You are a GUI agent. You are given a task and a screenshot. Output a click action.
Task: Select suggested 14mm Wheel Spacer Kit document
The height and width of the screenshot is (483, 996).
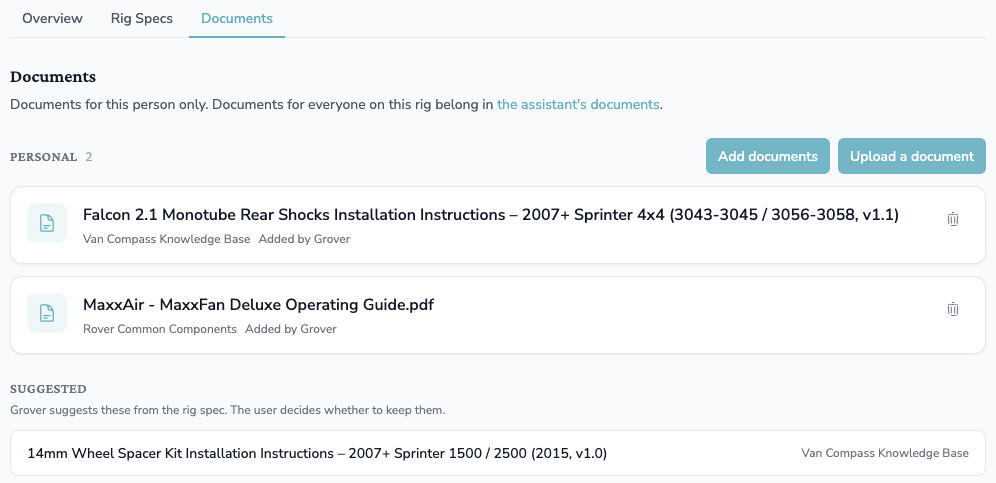pyautogui.click(x=498, y=453)
